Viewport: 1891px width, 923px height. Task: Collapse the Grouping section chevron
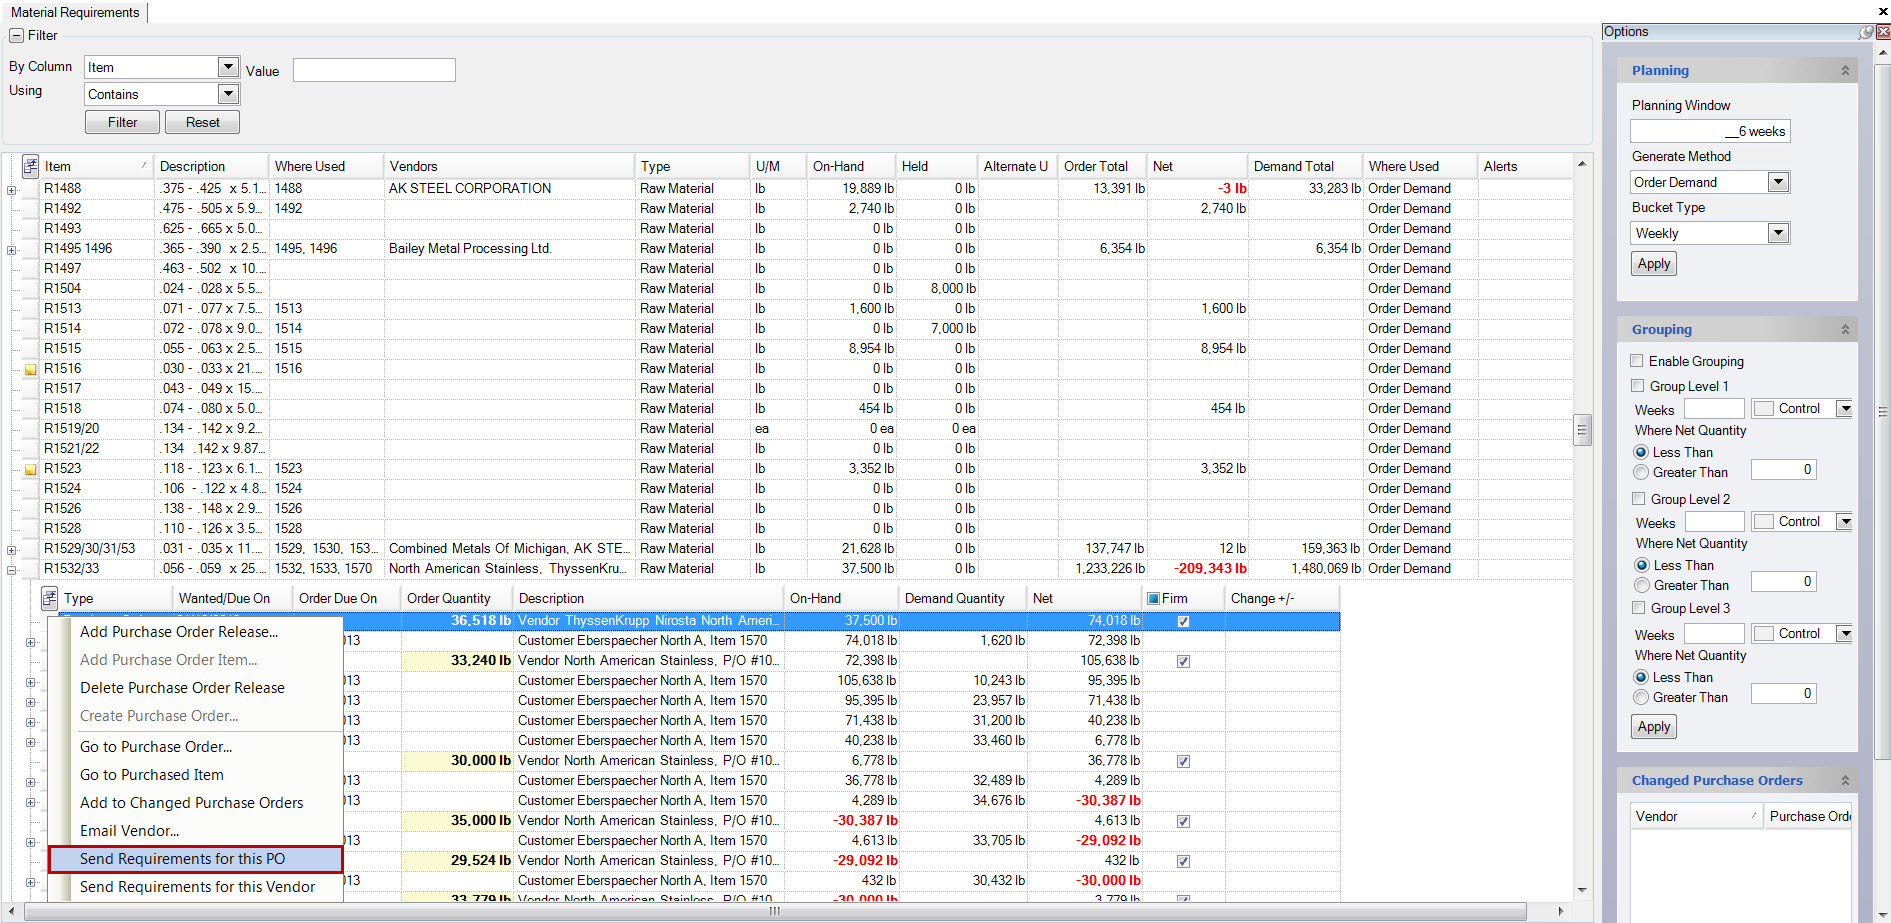[1845, 329]
